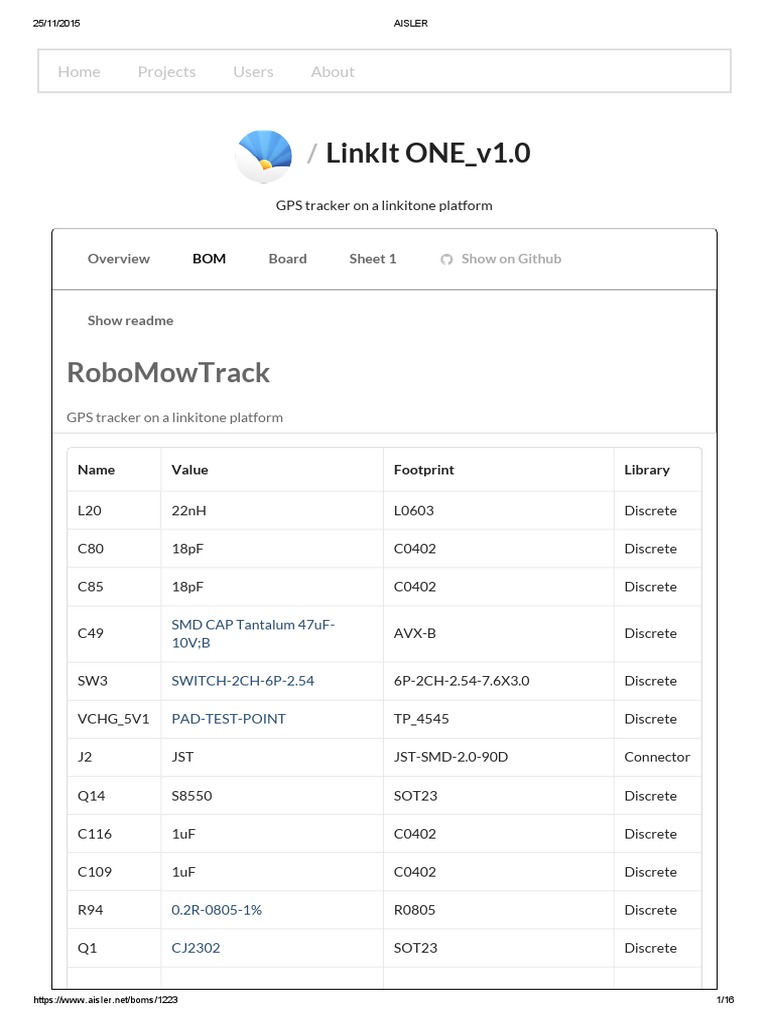Select the TP_4545 footprint cell
The width and height of the screenshot is (768, 1024).
(x=499, y=719)
